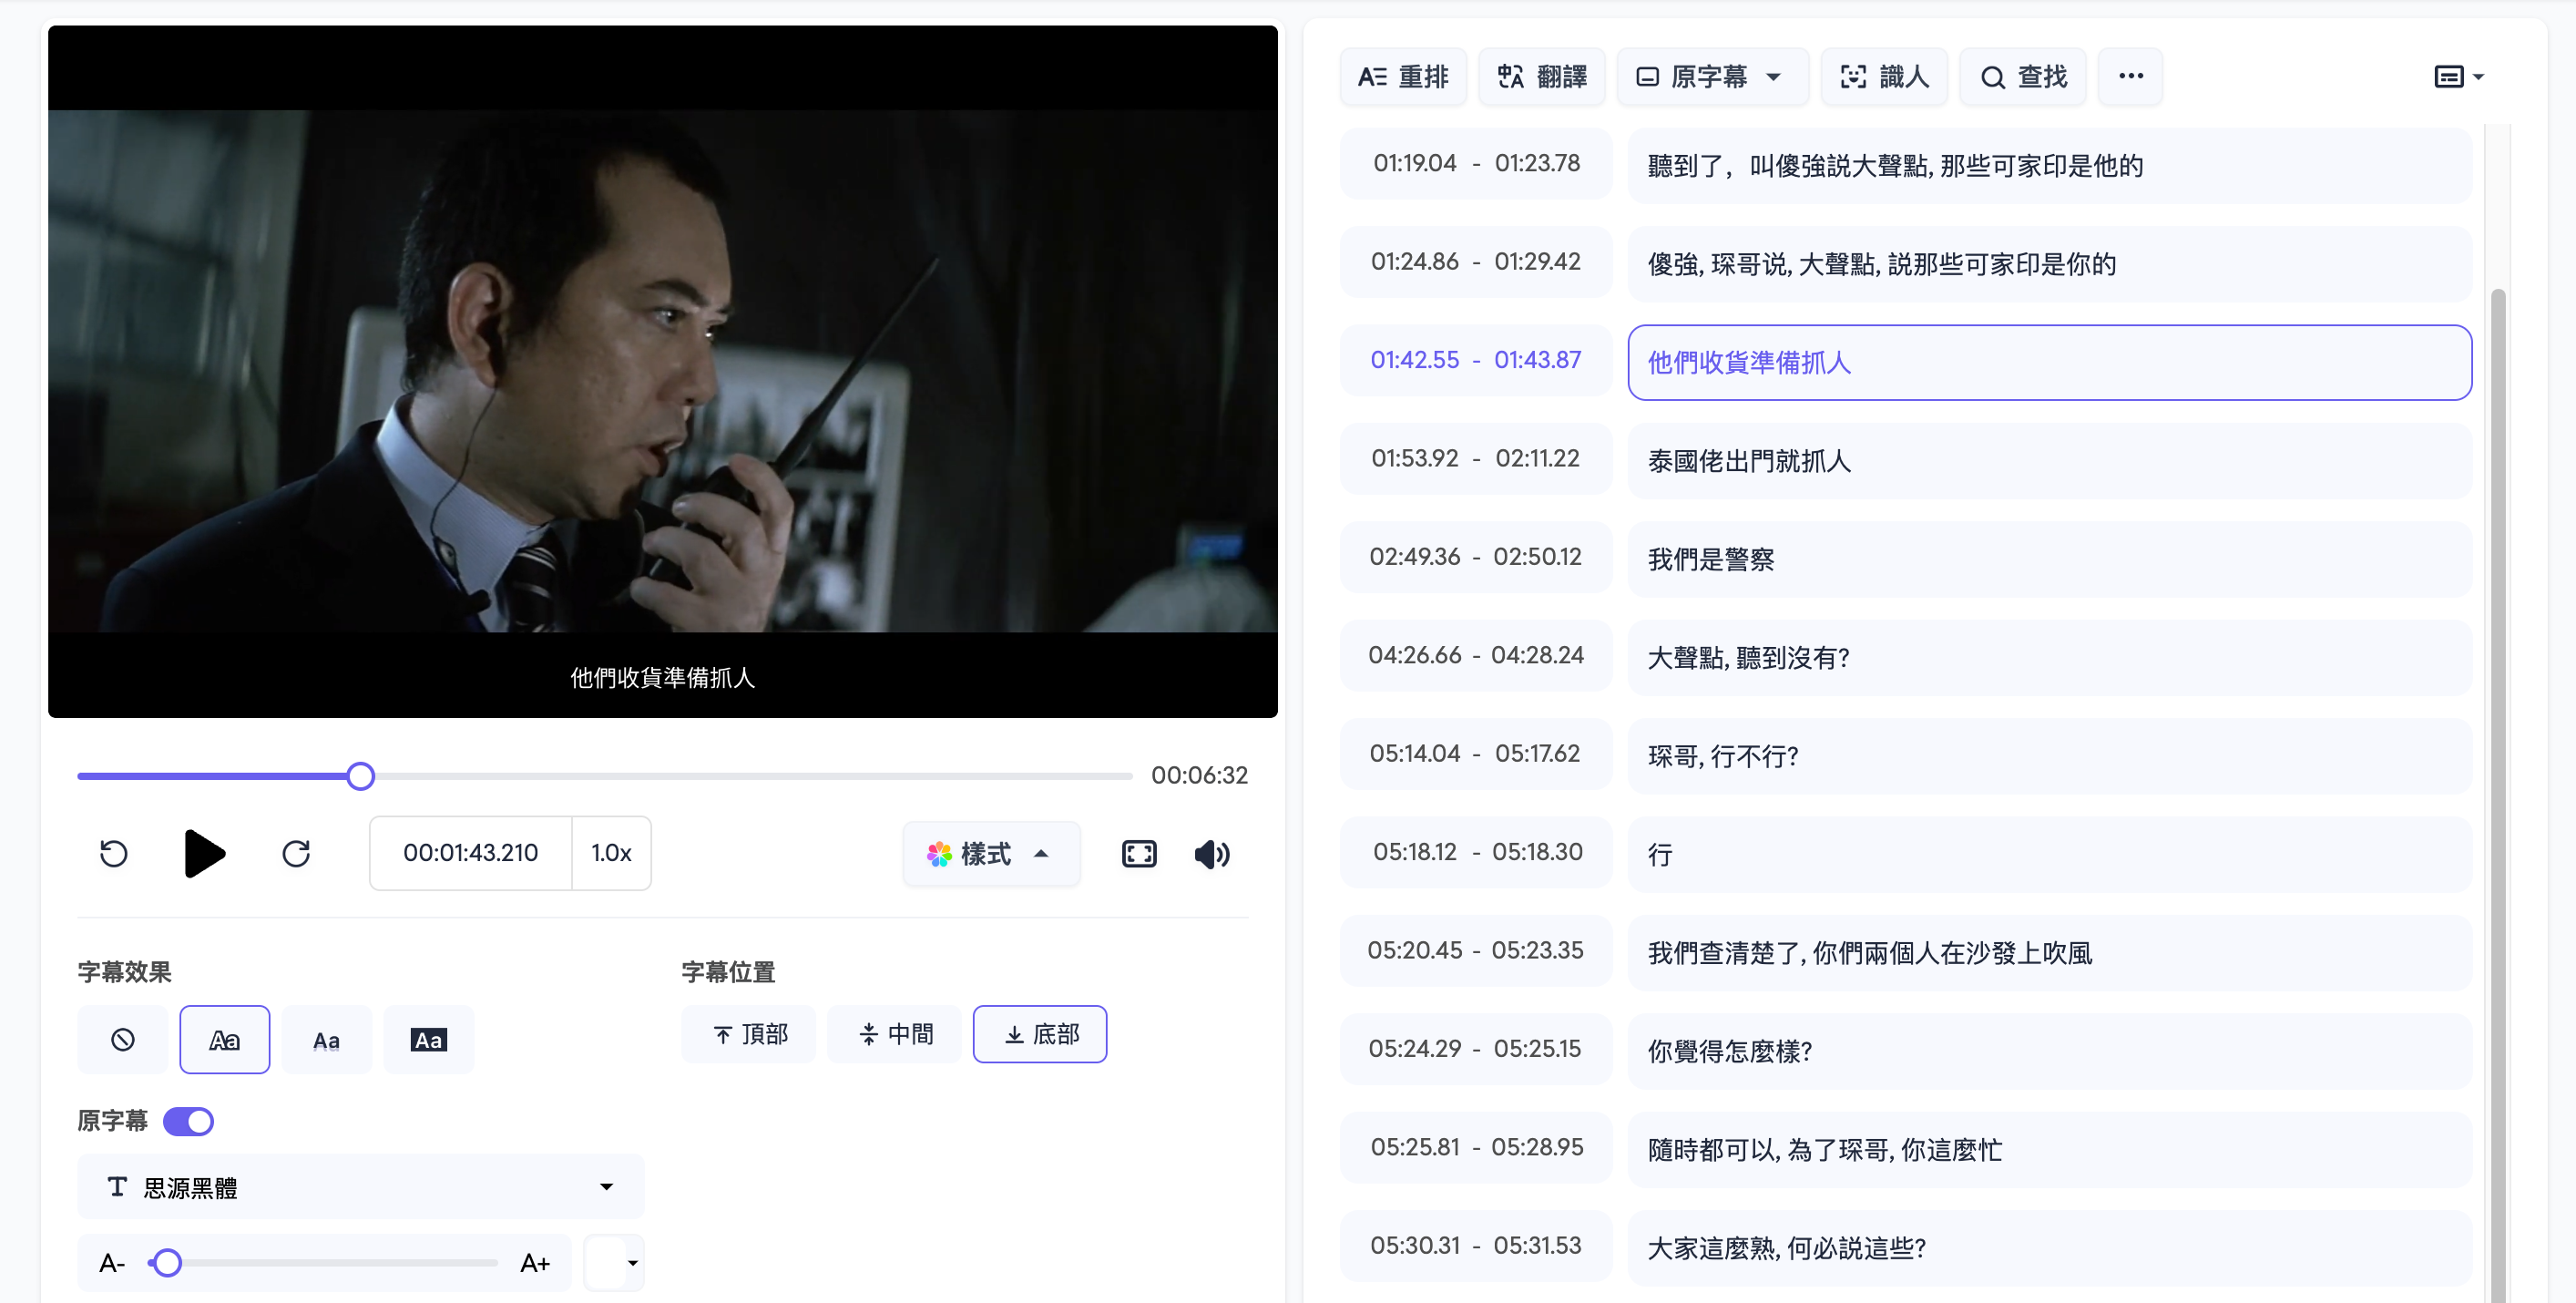Viewport: 2576px width, 1303px height.
Task: Click the 翻譯 translate button
Action: 1541,76
